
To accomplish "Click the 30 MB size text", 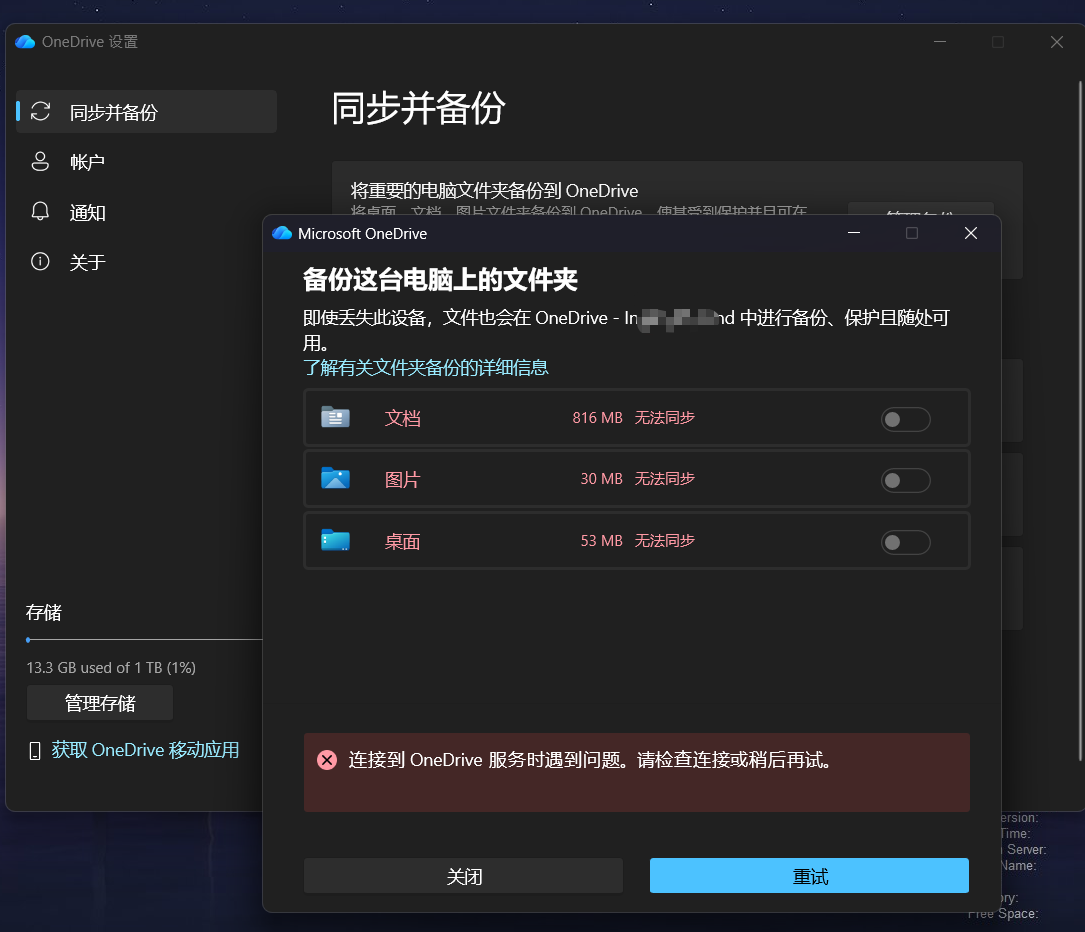I will (x=601, y=479).
